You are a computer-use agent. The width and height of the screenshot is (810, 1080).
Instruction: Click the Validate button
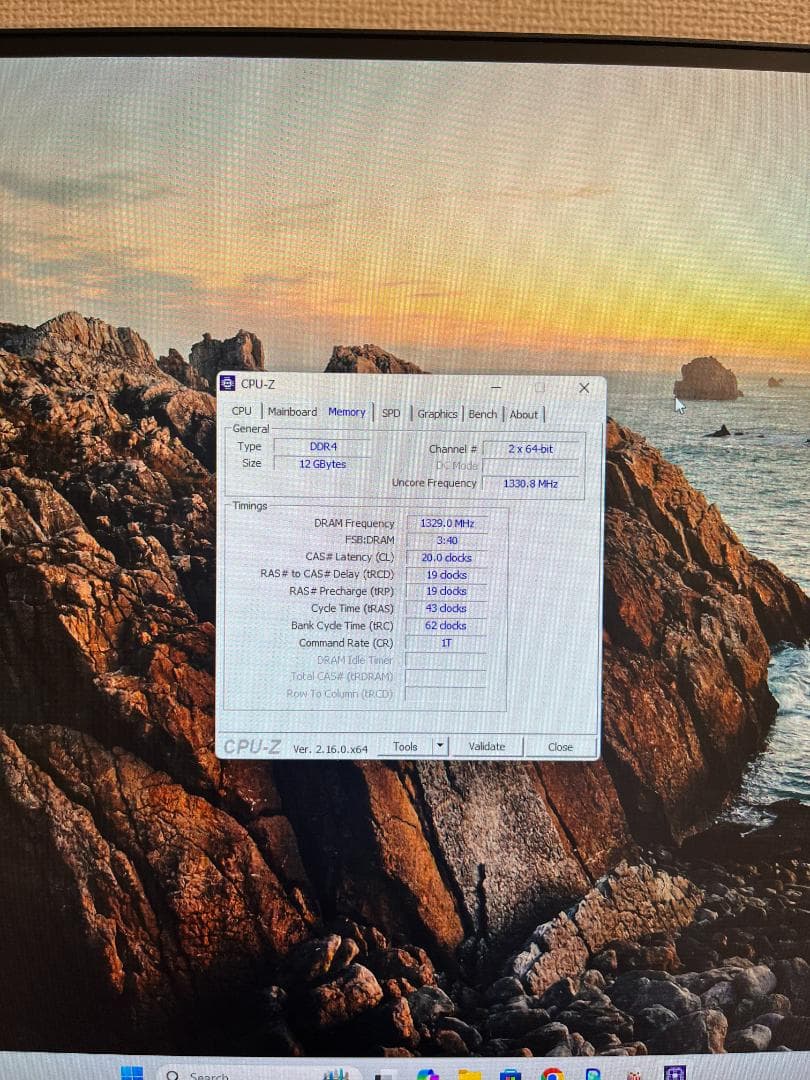[489, 746]
